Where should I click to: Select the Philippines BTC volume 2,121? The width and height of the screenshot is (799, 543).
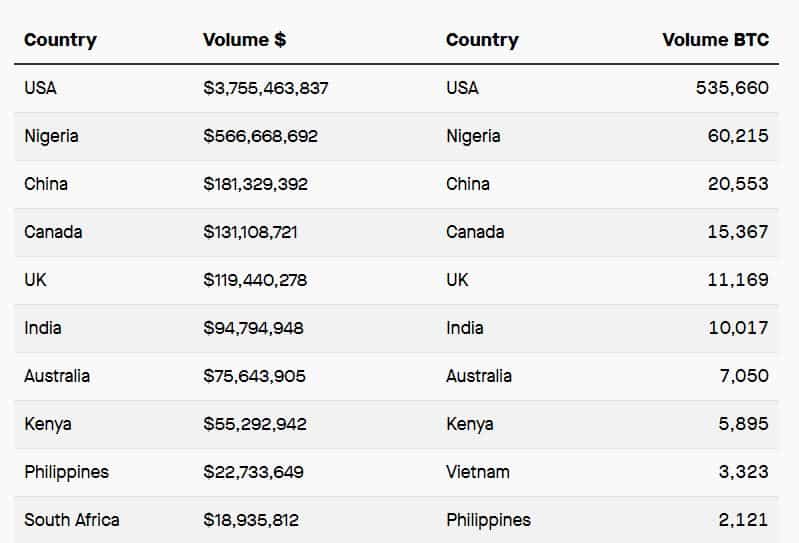[x=743, y=520]
